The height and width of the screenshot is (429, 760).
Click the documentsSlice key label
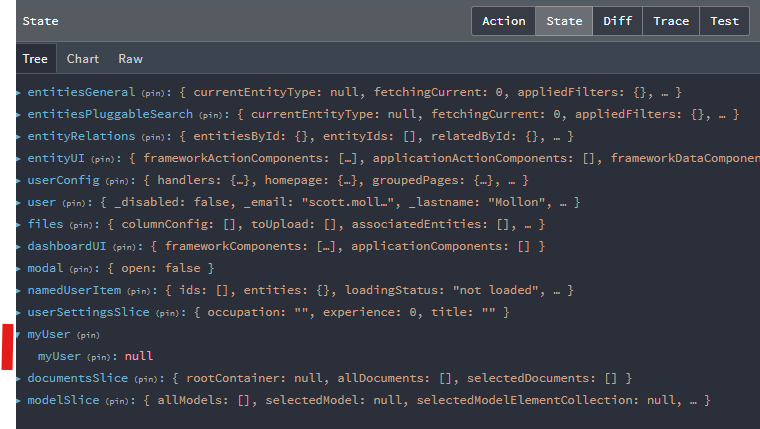(x=78, y=378)
